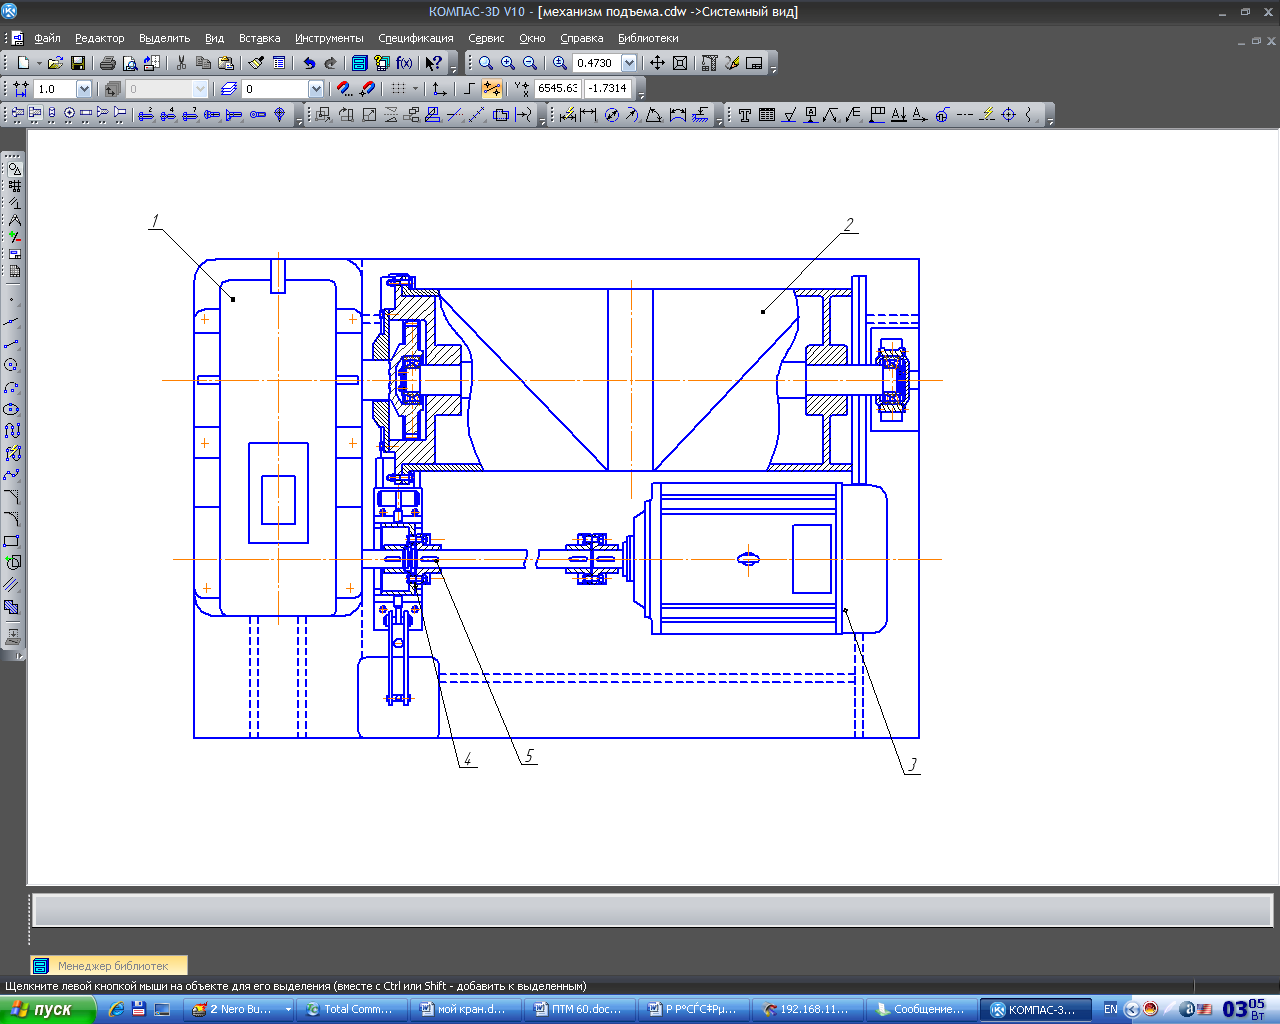Click the Save document icon
1280x1024 pixels.
click(x=78, y=63)
